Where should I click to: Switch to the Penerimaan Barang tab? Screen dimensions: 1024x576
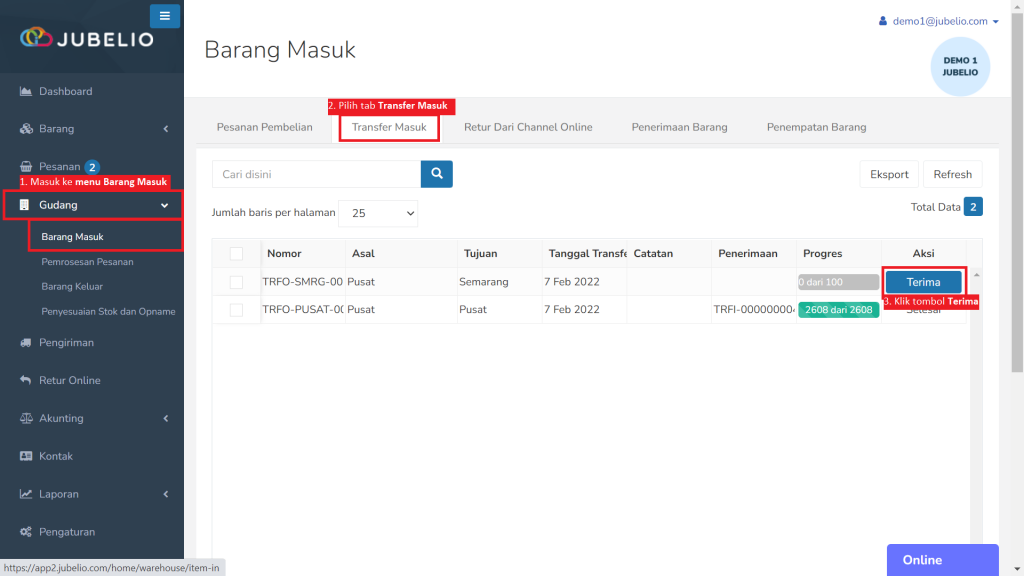click(679, 127)
